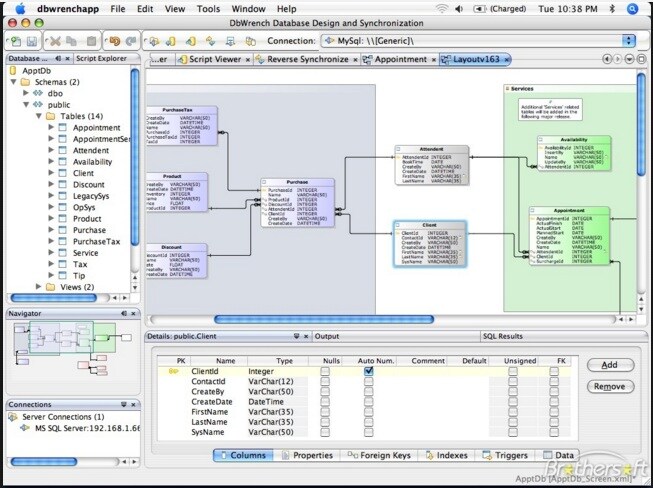Click the orange Undo arrow icon
Image resolution: width=653 pixels, height=488 pixels.
[114, 41]
